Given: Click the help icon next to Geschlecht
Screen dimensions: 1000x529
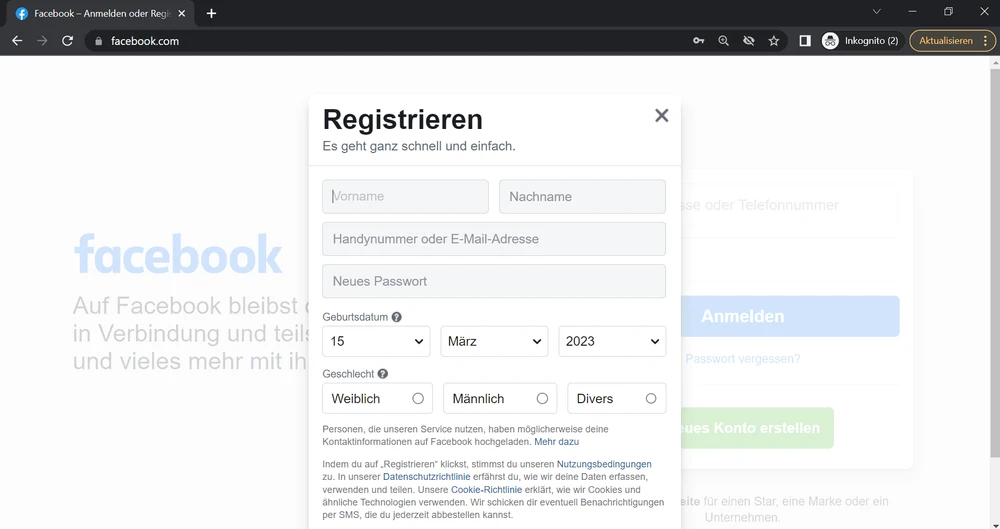Looking at the screenshot, I should click(383, 374).
